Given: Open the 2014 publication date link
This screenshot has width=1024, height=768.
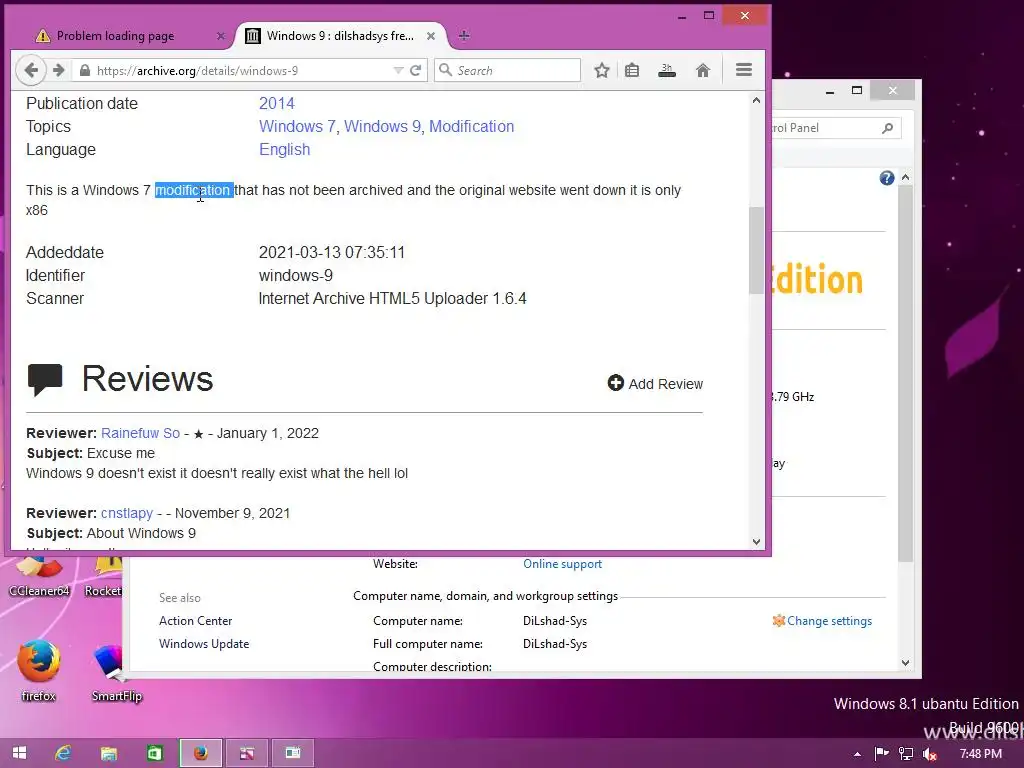Looking at the screenshot, I should 277,103.
